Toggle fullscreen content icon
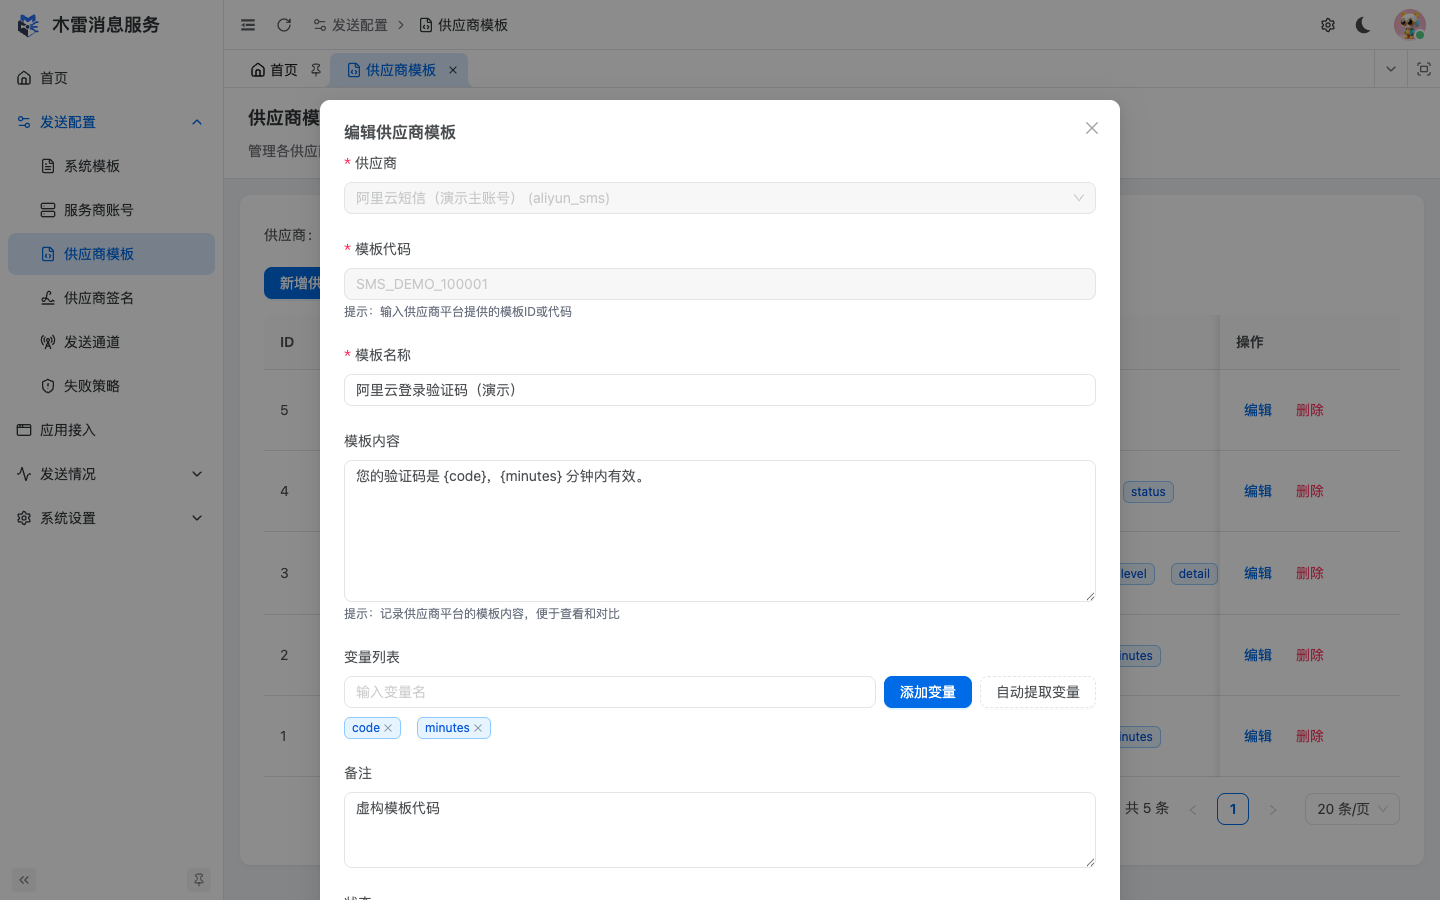This screenshot has width=1440, height=900. 1424,69
